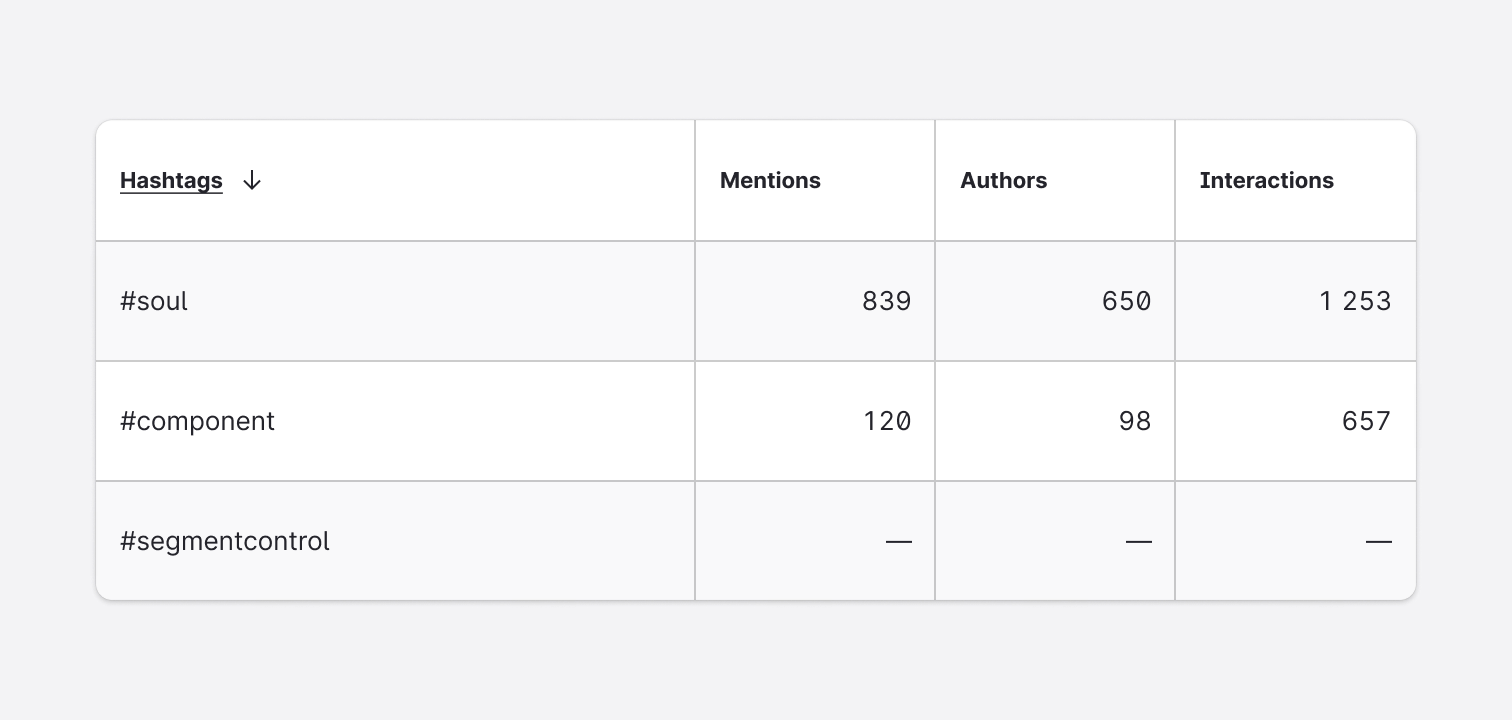Sort by the Mentions column header

770,181
